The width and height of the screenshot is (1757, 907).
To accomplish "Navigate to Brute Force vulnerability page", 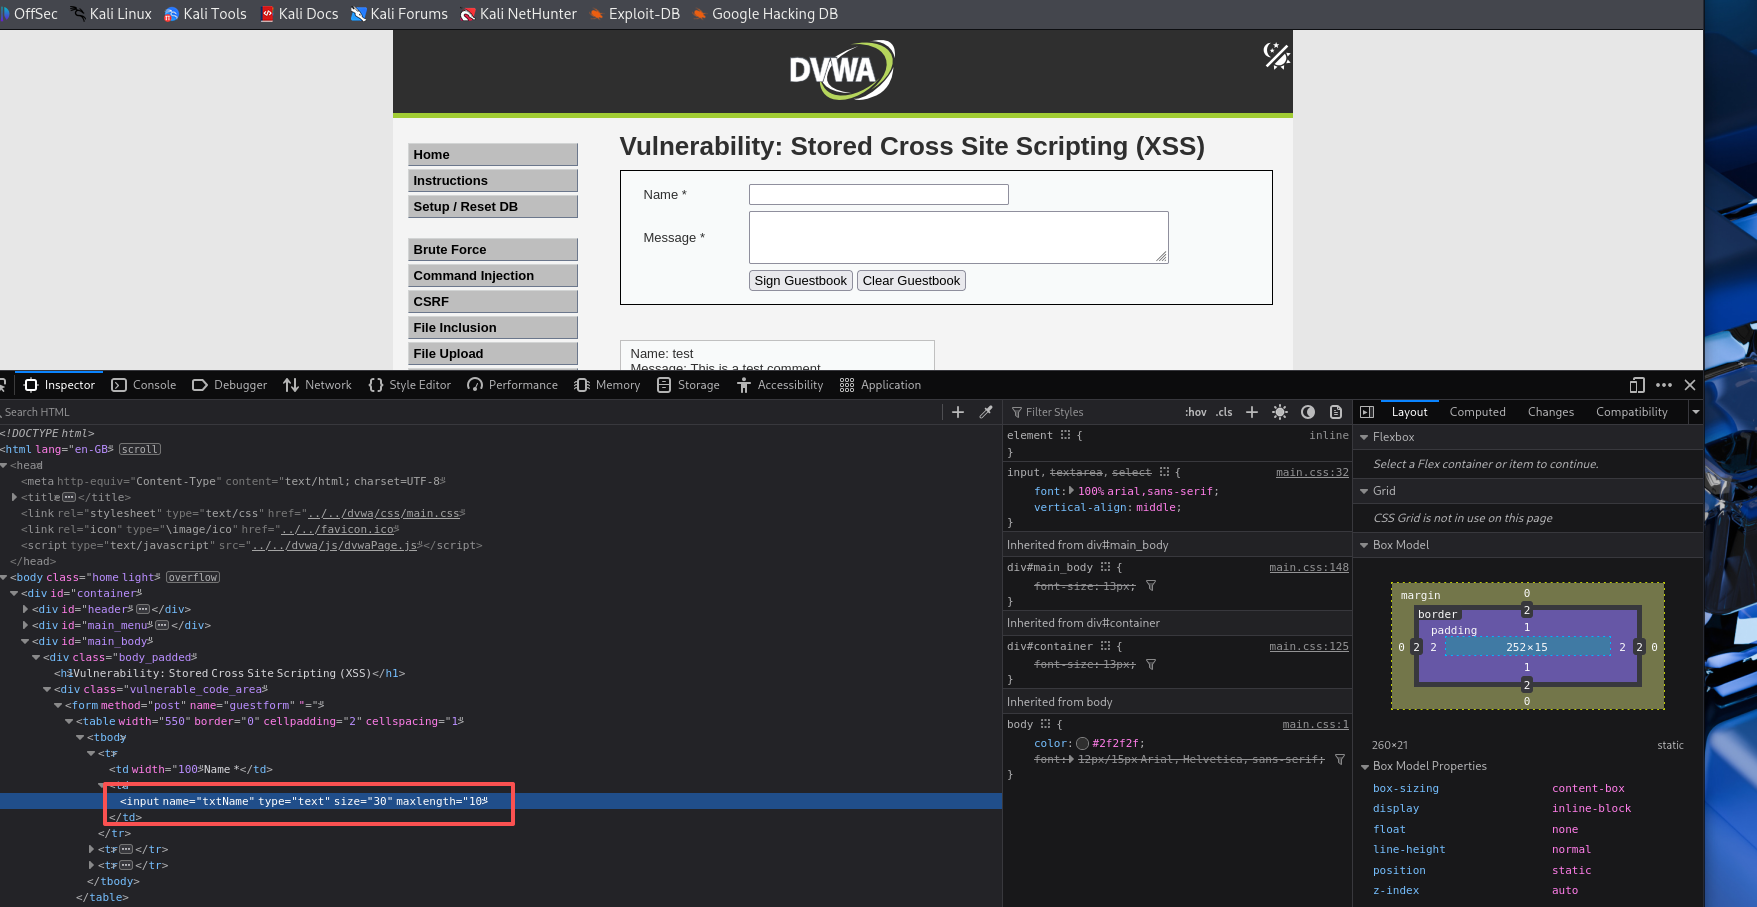I will [493, 249].
